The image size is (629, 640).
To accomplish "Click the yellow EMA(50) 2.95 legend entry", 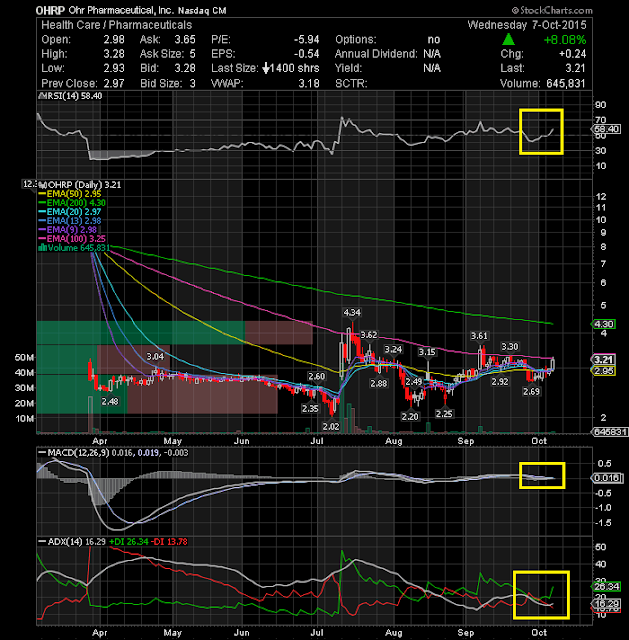I will [x=69, y=194].
